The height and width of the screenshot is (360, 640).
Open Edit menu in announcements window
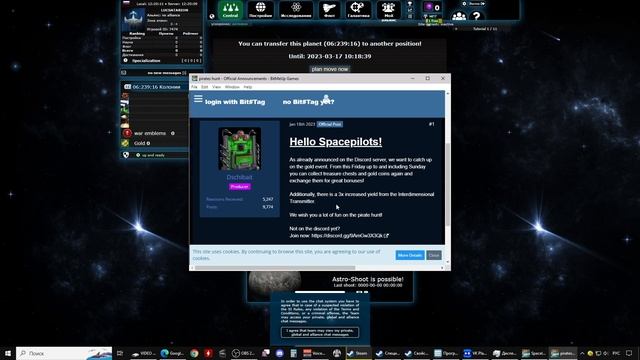point(204,87)
